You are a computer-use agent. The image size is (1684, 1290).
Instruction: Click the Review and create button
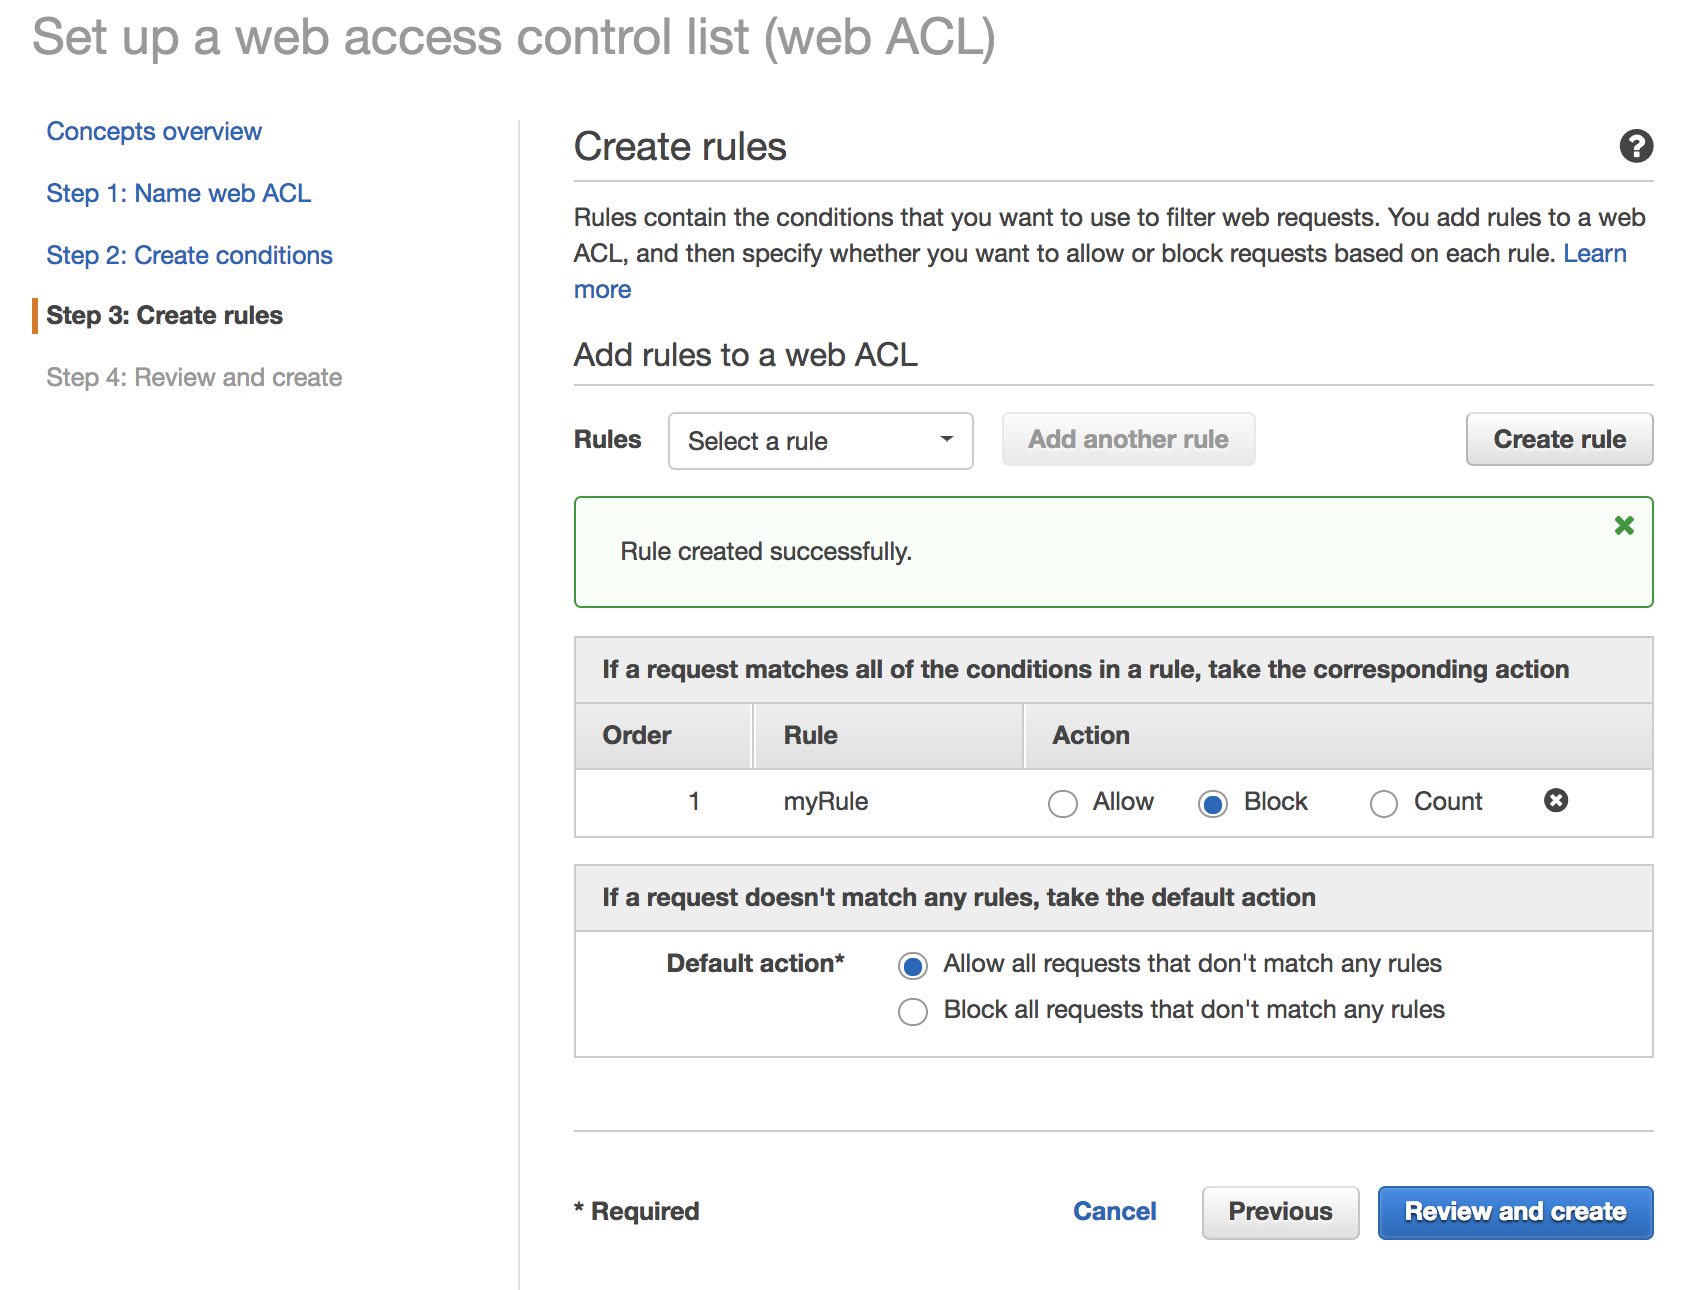[x=1515, y=1212]
